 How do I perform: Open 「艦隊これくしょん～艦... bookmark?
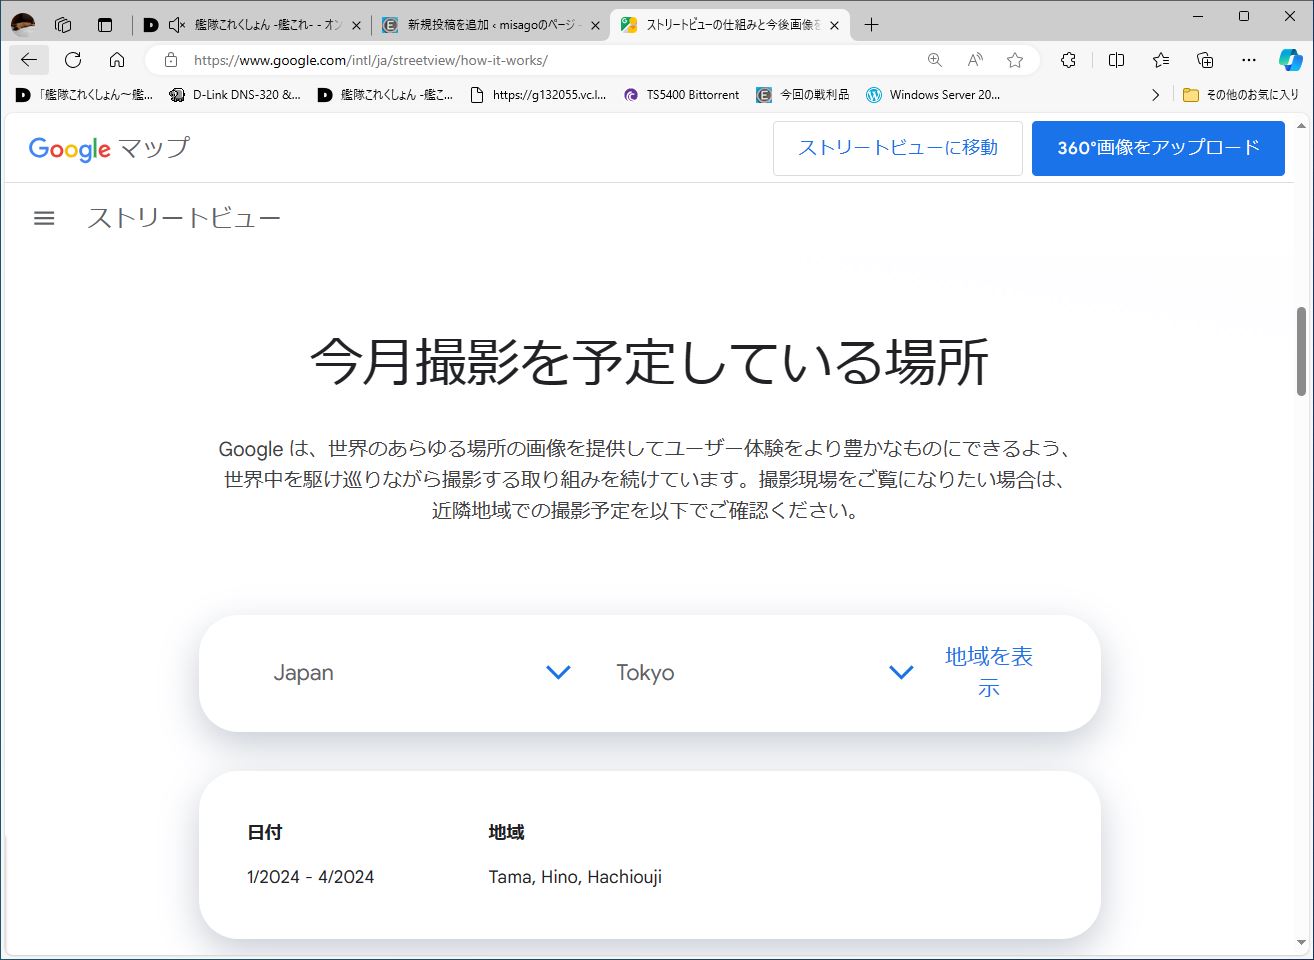(x=85, y=95)
